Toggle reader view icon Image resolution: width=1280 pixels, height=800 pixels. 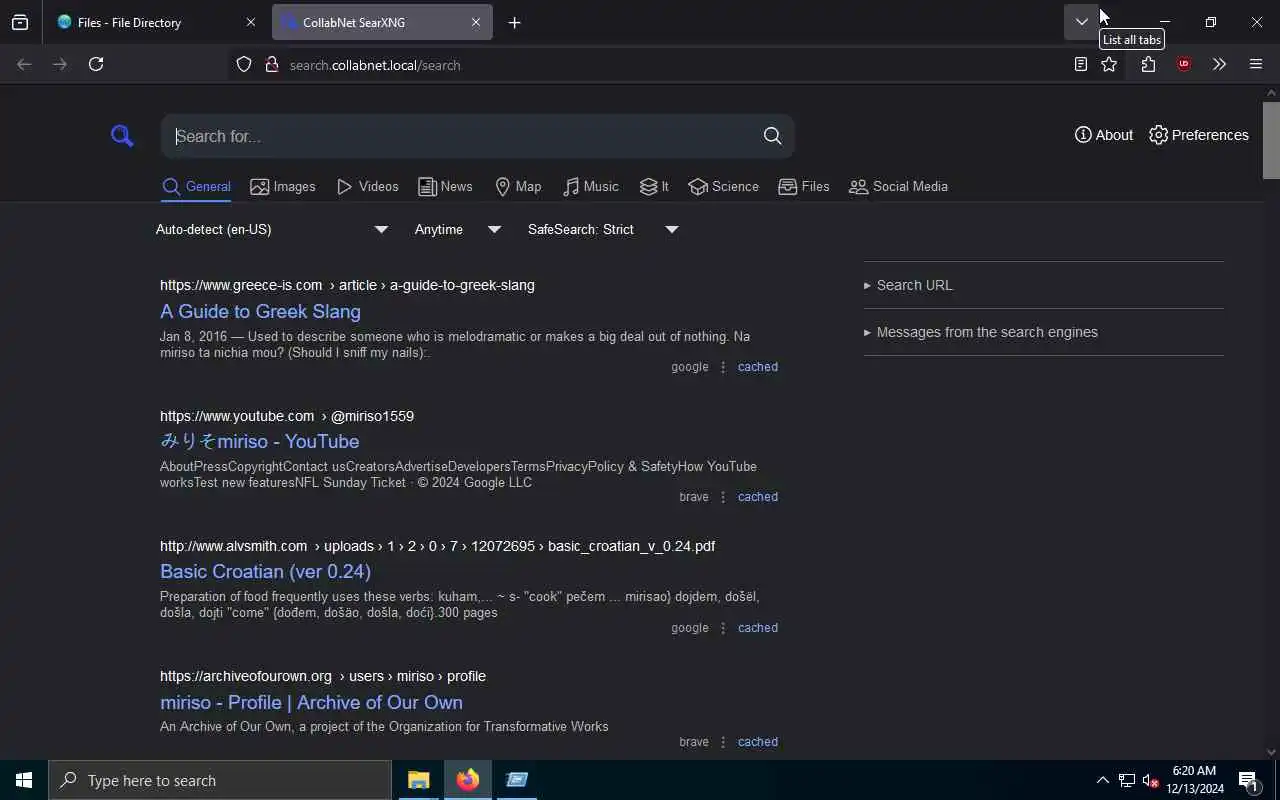[x=1080, y=64]
